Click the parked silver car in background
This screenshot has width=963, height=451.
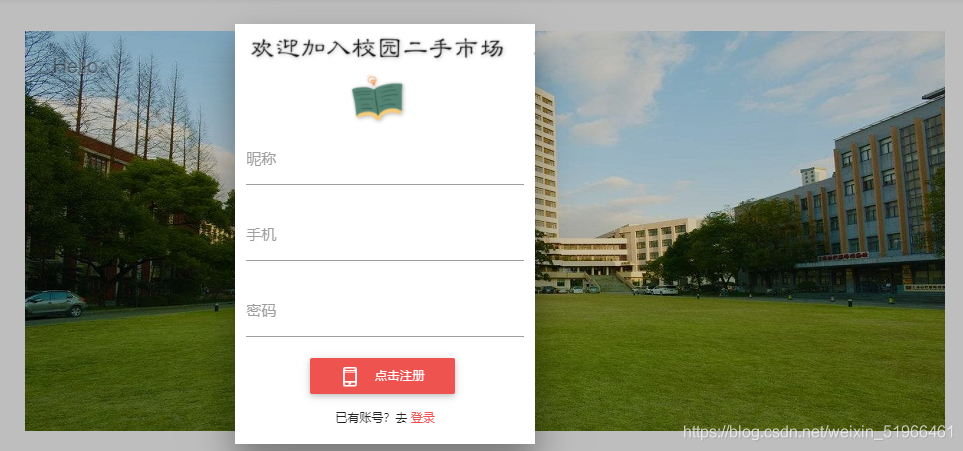[55, 304]
